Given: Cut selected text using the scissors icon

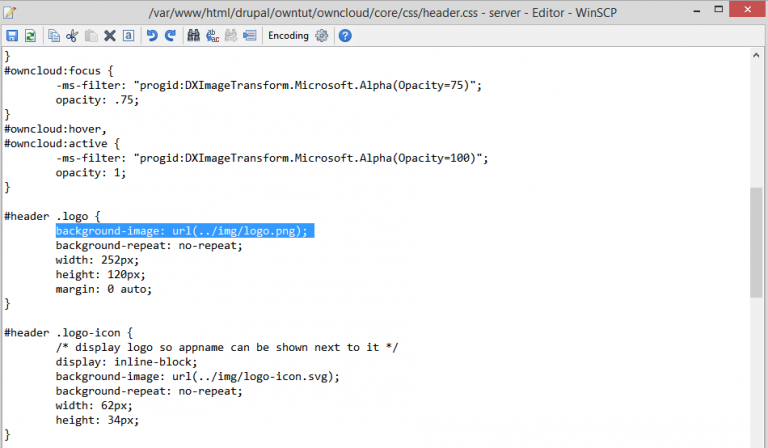Looking at the screenshot, I should [x=72, y=35].
